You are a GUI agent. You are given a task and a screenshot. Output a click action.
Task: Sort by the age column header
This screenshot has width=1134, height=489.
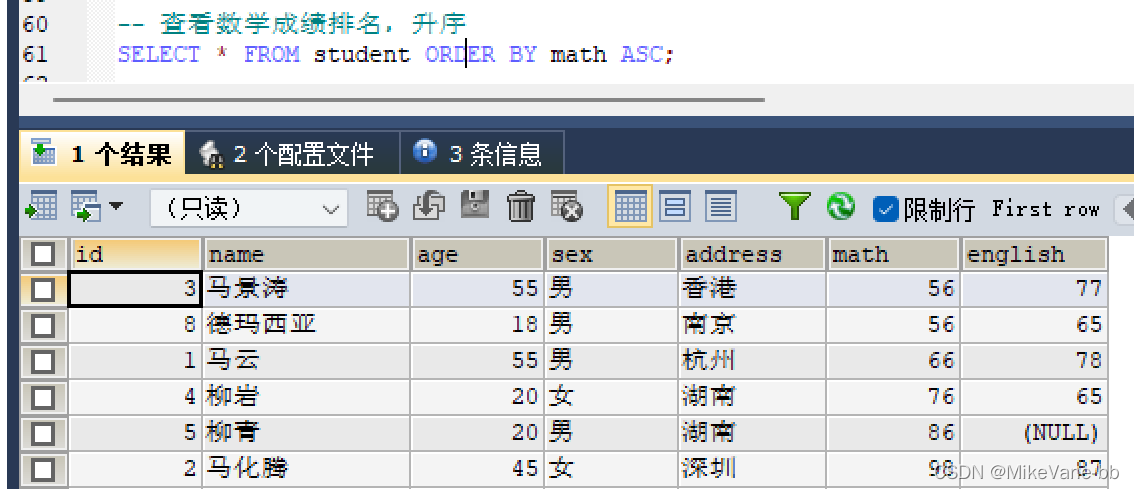[x=477, y=254]
